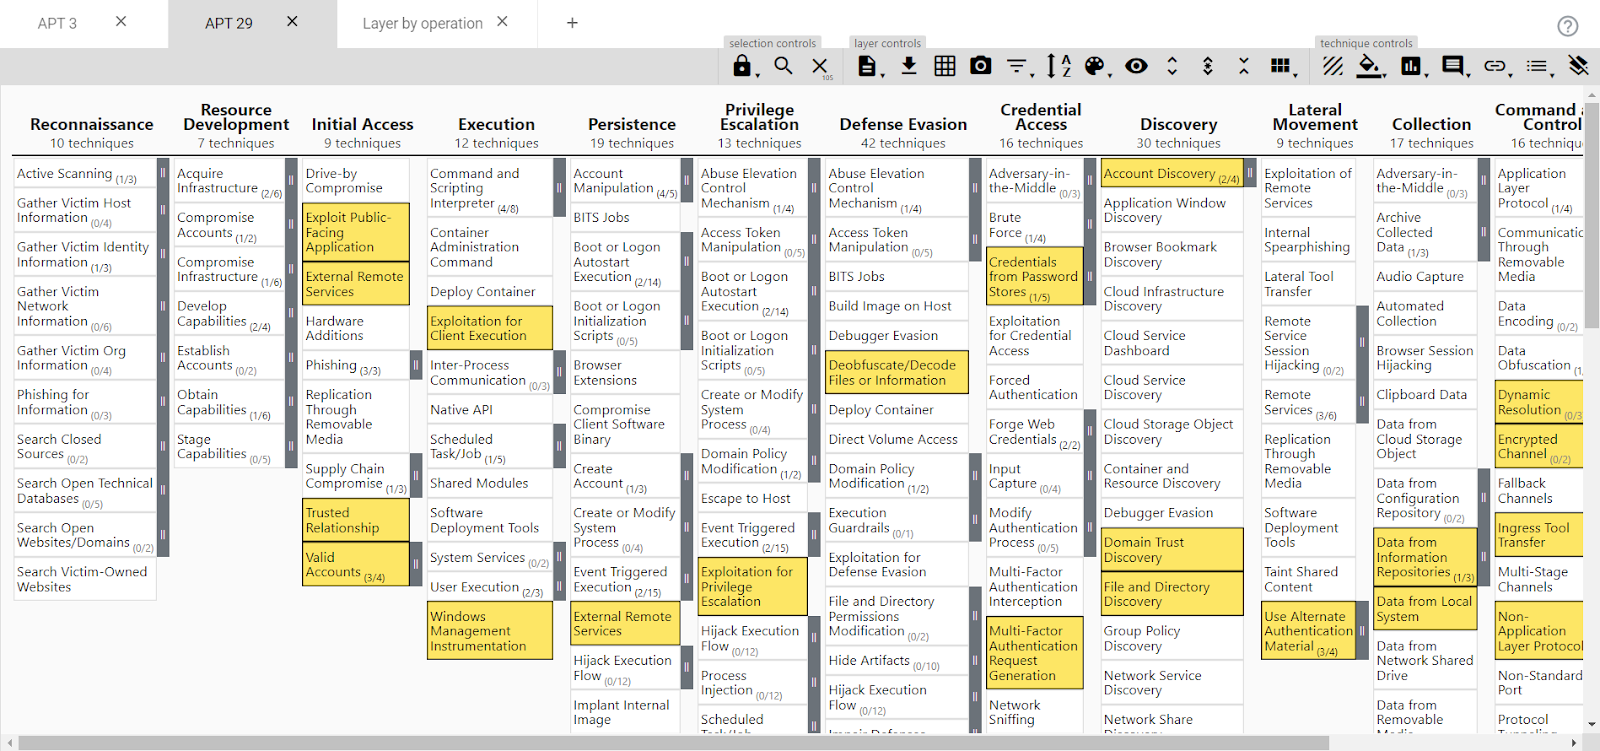This screenshot has height=751, width=1600.
Task: Download the layer as JSON
Action: (909, 66)
